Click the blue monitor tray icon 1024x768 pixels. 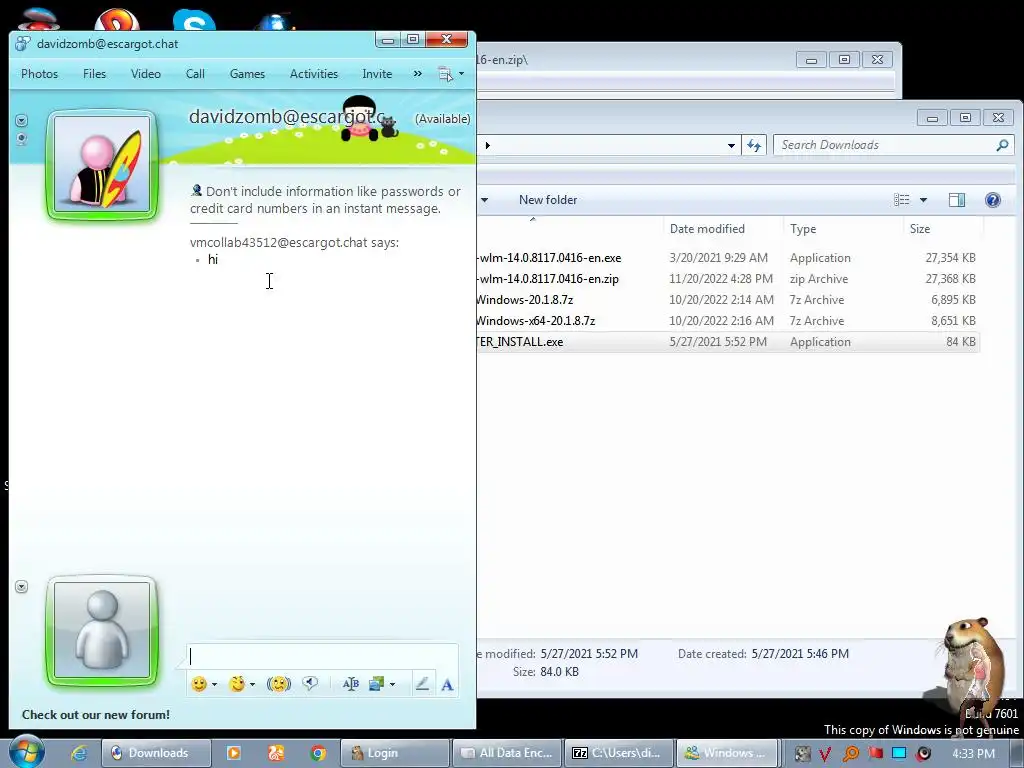pyautogui.click(x=899, y=754)
